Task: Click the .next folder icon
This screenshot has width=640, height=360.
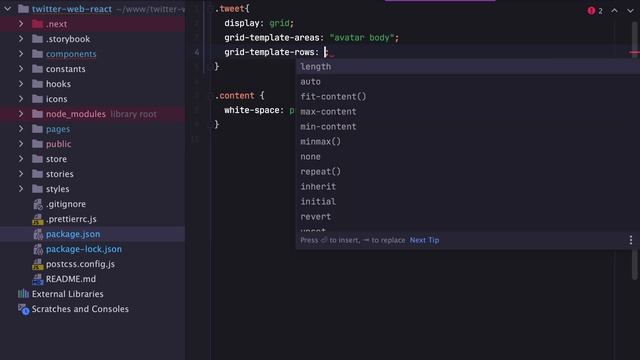Action: pos(37,24)
